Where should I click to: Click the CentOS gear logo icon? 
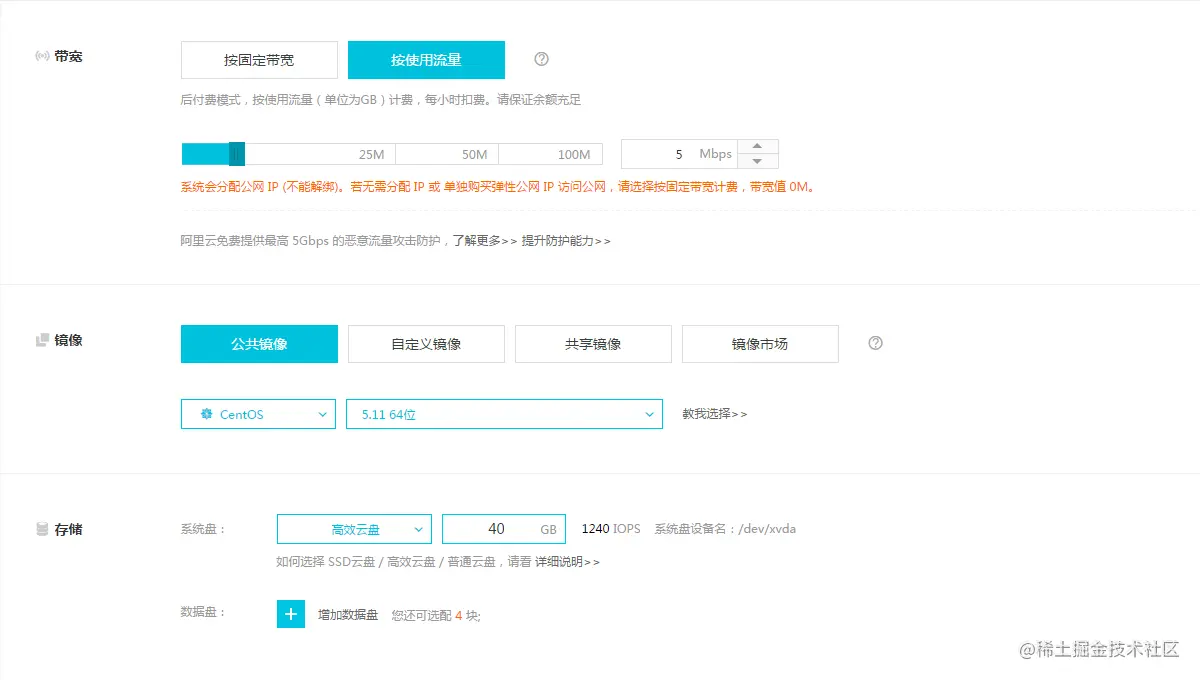[206, 414]
